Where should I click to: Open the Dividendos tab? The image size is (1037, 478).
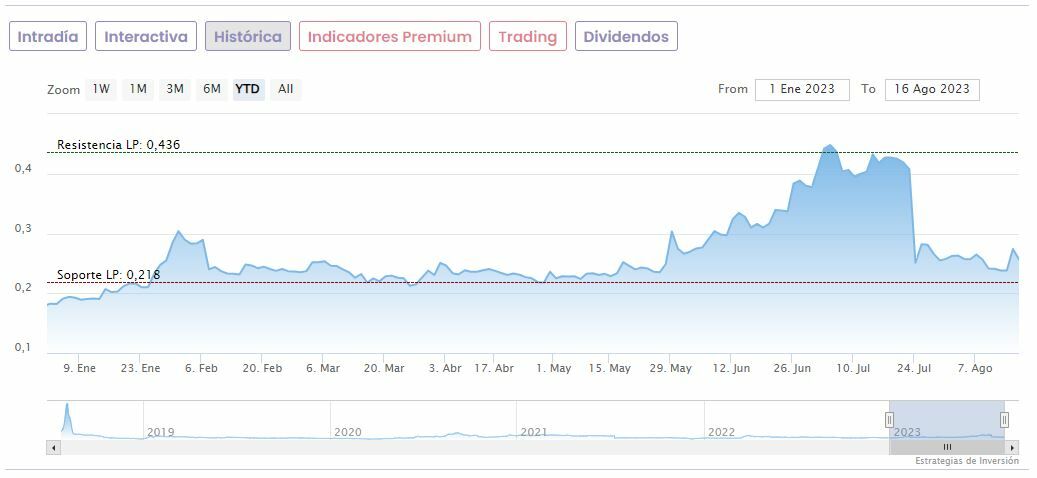coord(626,37)
